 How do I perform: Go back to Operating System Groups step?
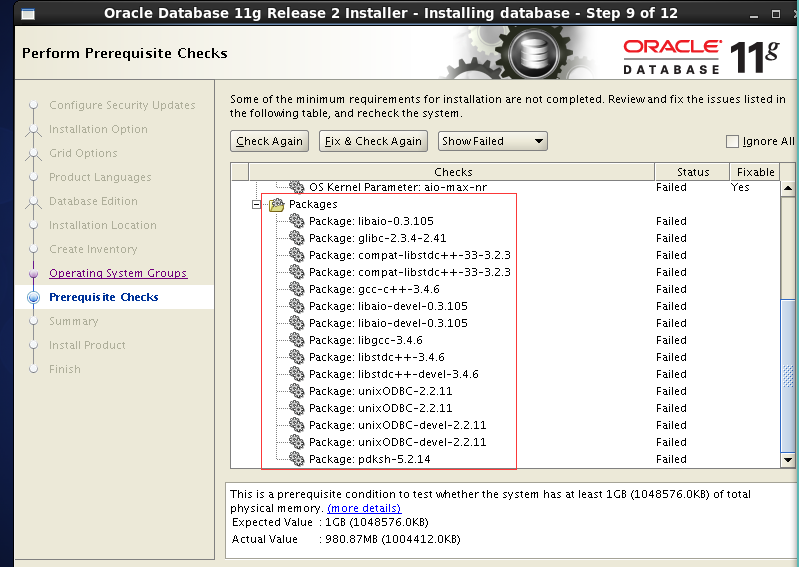118,273
